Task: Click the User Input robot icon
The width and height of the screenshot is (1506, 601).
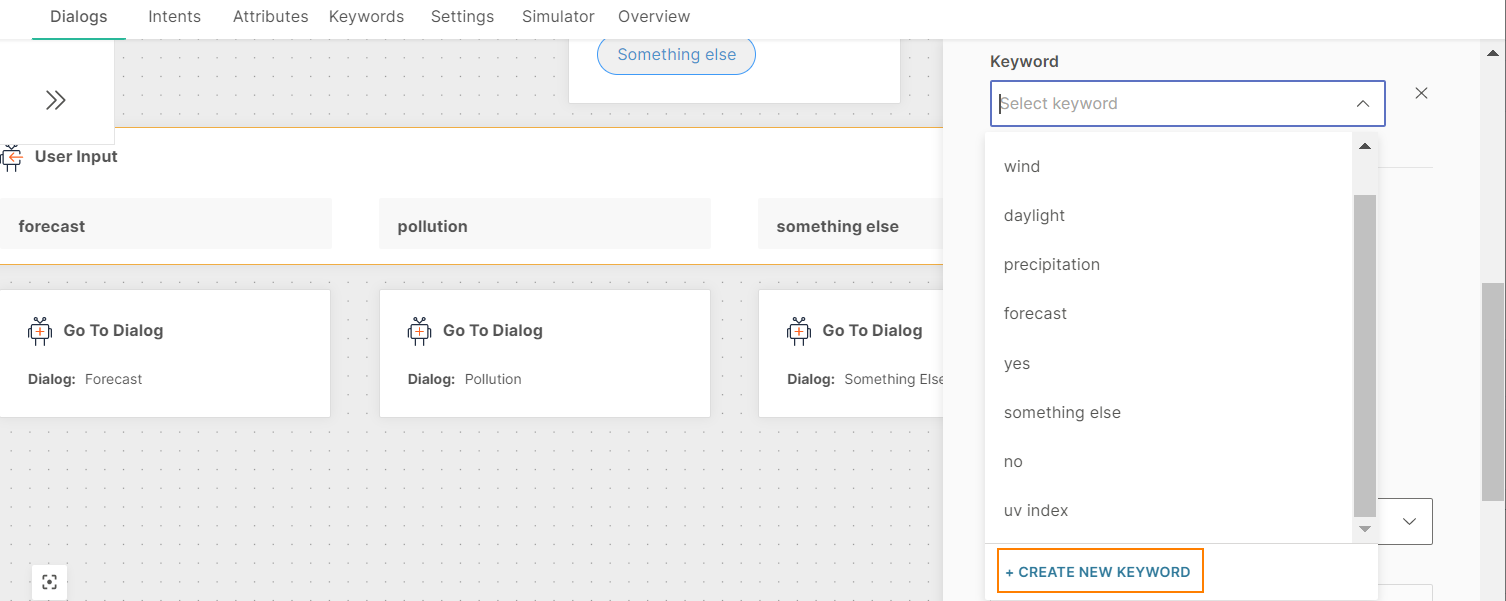Action: [14, 157]
